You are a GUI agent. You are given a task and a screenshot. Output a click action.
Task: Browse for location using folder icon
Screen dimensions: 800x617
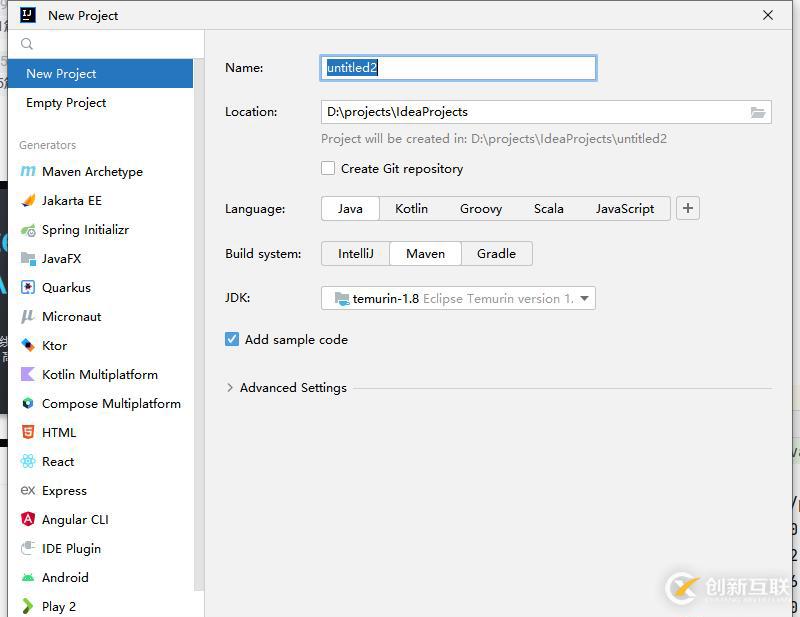tap(758, 112)
